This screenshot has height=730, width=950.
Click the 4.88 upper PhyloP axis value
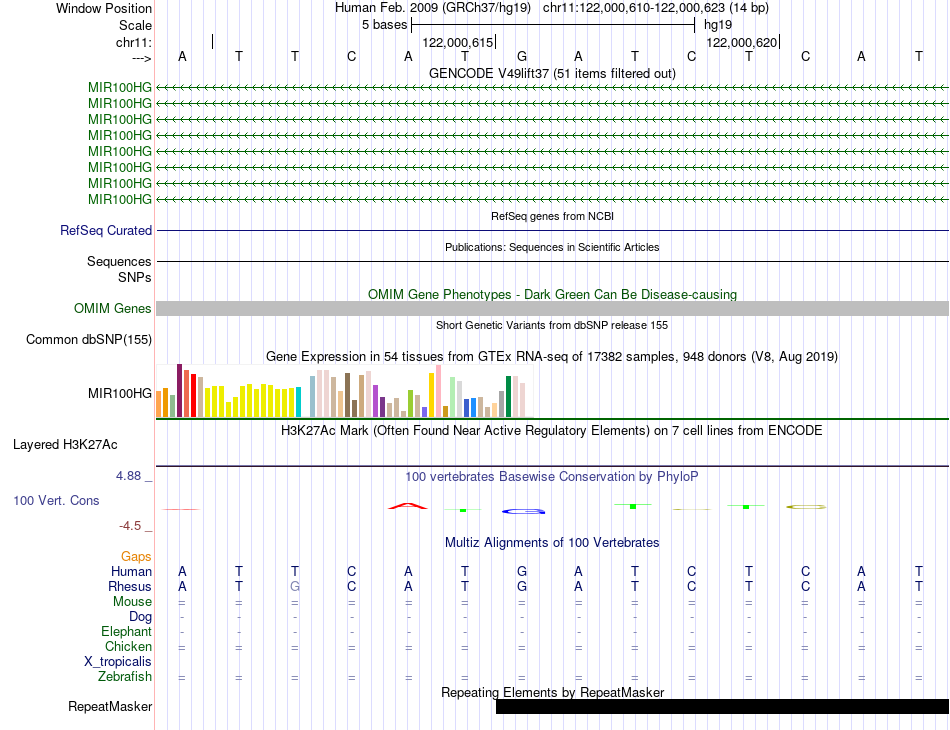click(x=128, y=476)
